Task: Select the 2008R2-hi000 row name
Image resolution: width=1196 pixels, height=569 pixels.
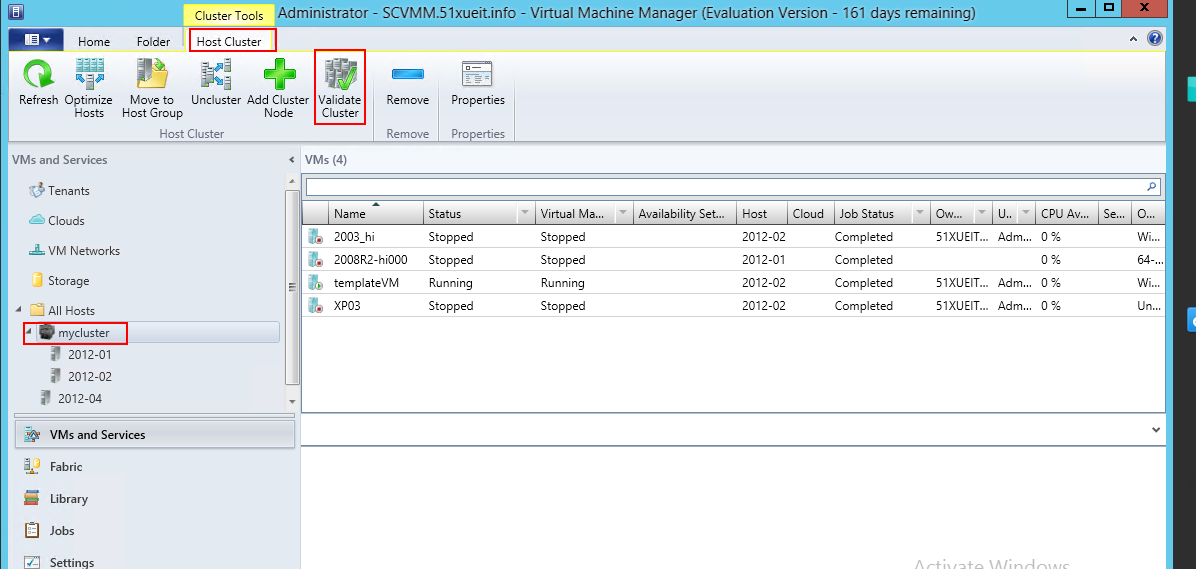Action: click(371, 260)
